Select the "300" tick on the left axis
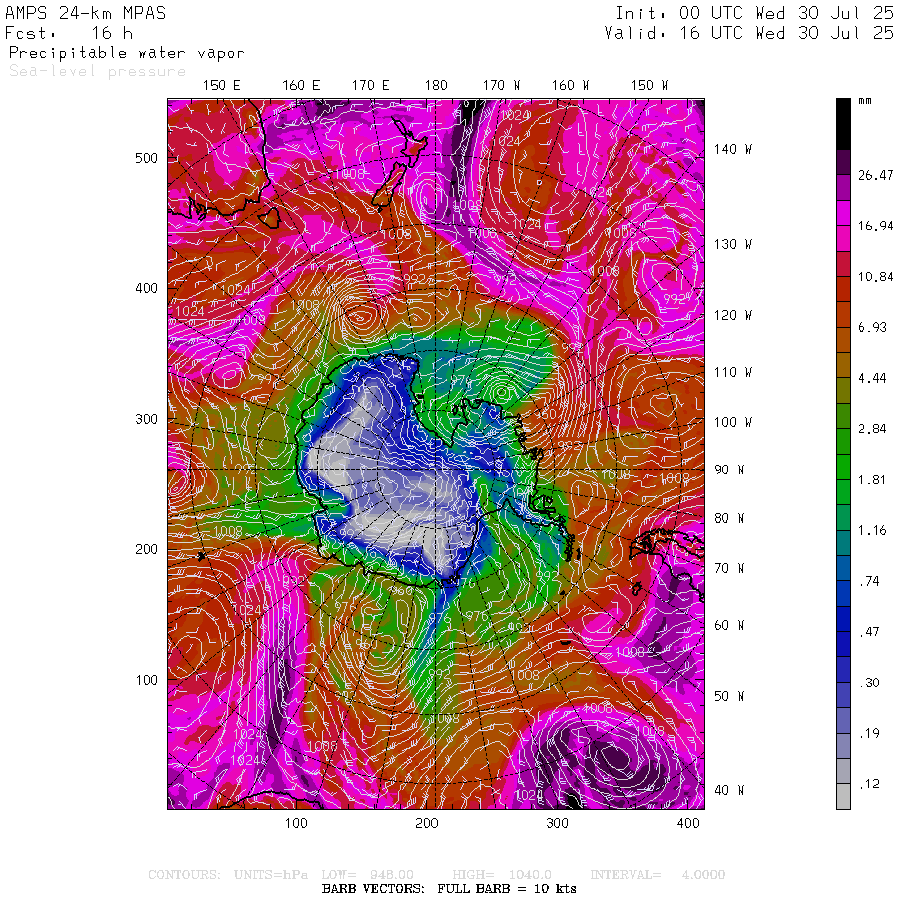 (146, 420)
